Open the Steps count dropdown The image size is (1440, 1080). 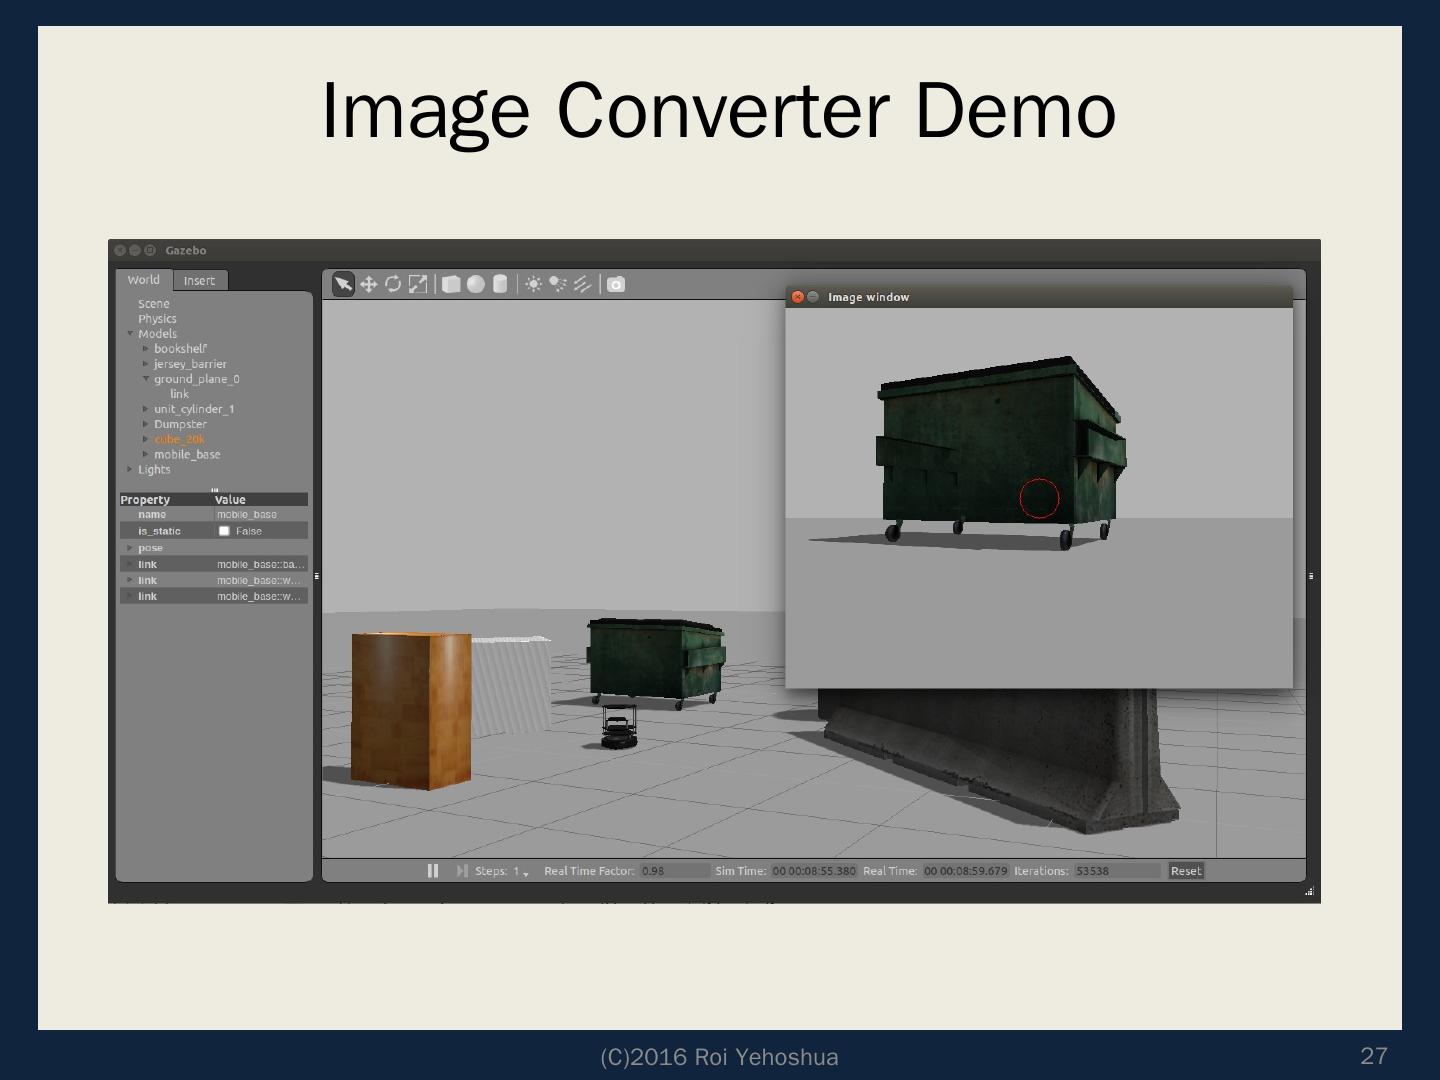point(521,872)
